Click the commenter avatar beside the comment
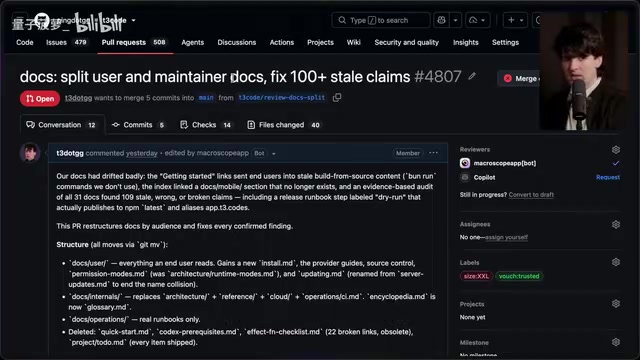 (x=30, y=153)
